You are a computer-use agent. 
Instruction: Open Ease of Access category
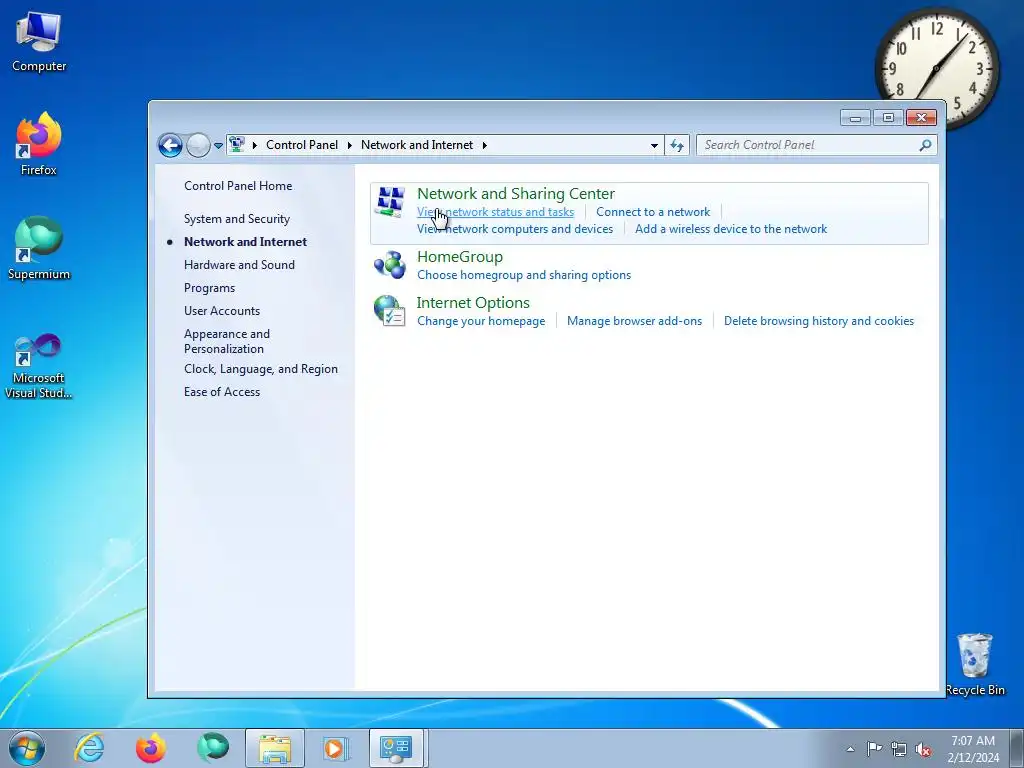coord(221,392)
